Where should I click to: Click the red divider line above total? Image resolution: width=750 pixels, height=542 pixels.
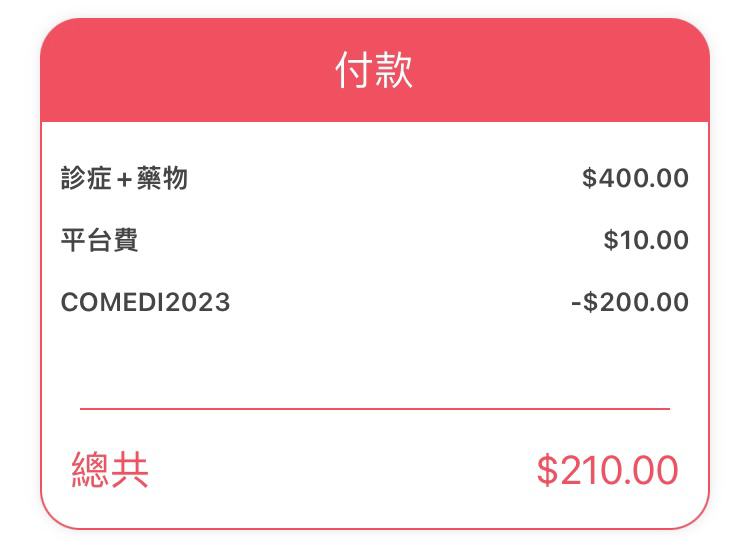[375, 409]
